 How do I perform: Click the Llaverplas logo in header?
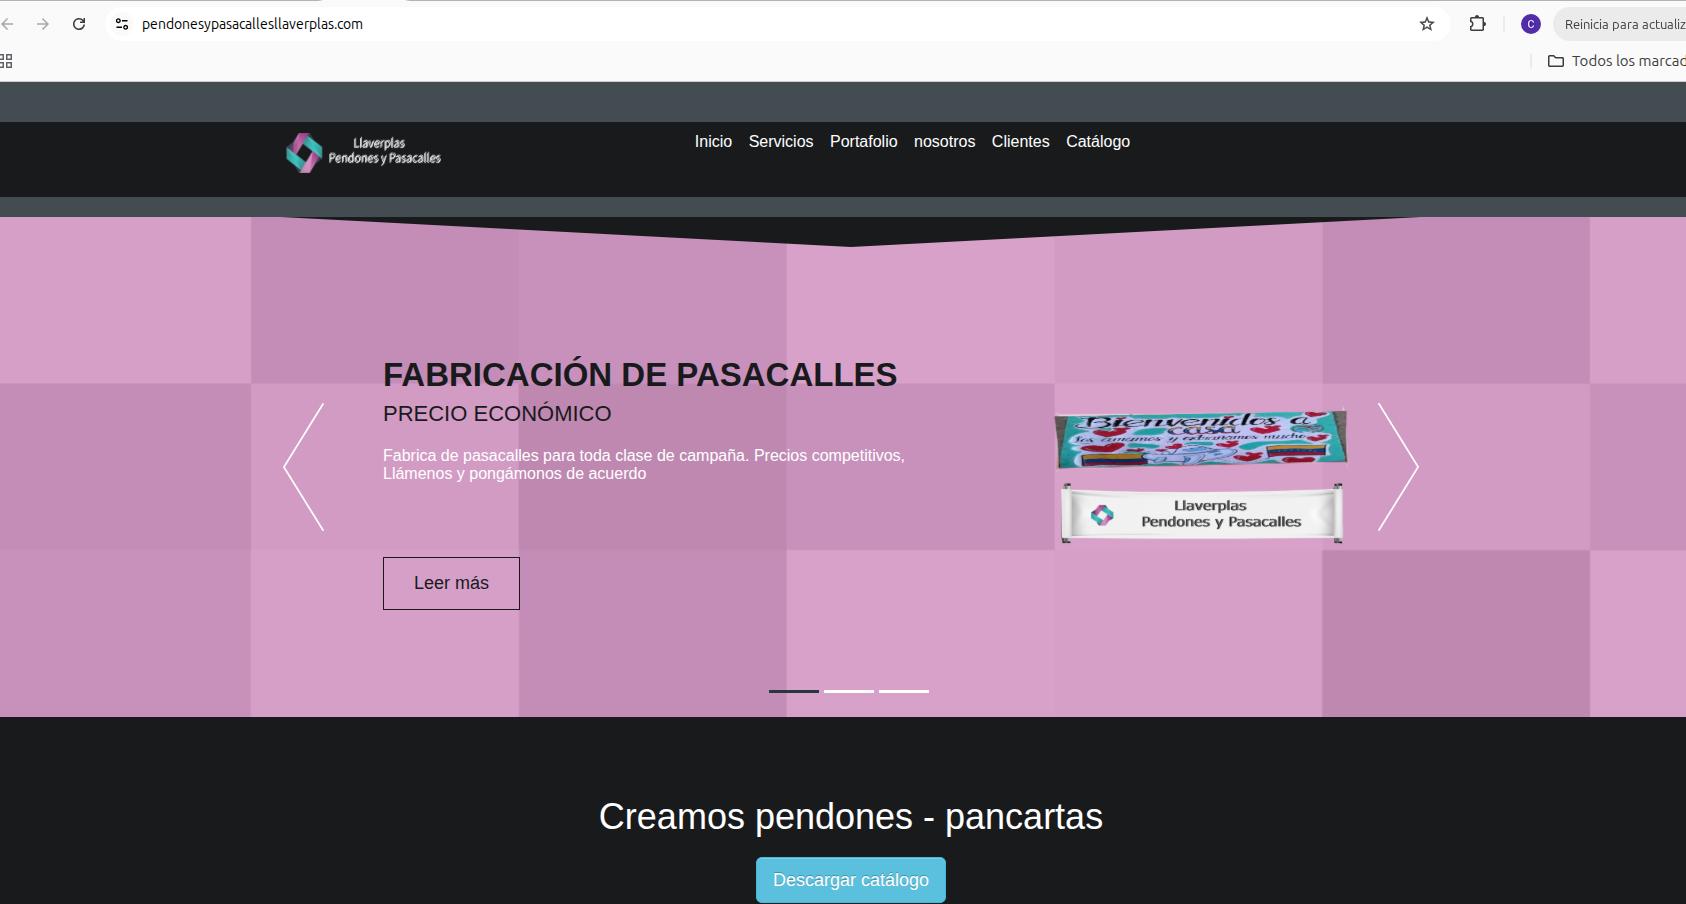click(363, 152)
